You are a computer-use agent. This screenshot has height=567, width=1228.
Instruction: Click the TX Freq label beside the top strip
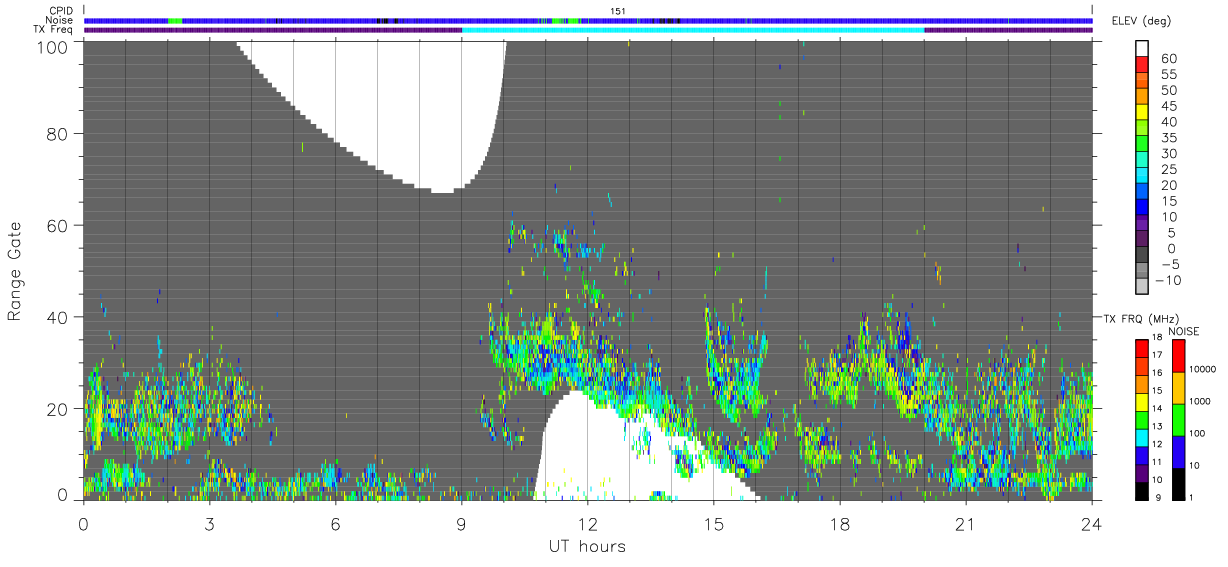tap(53, 30)
